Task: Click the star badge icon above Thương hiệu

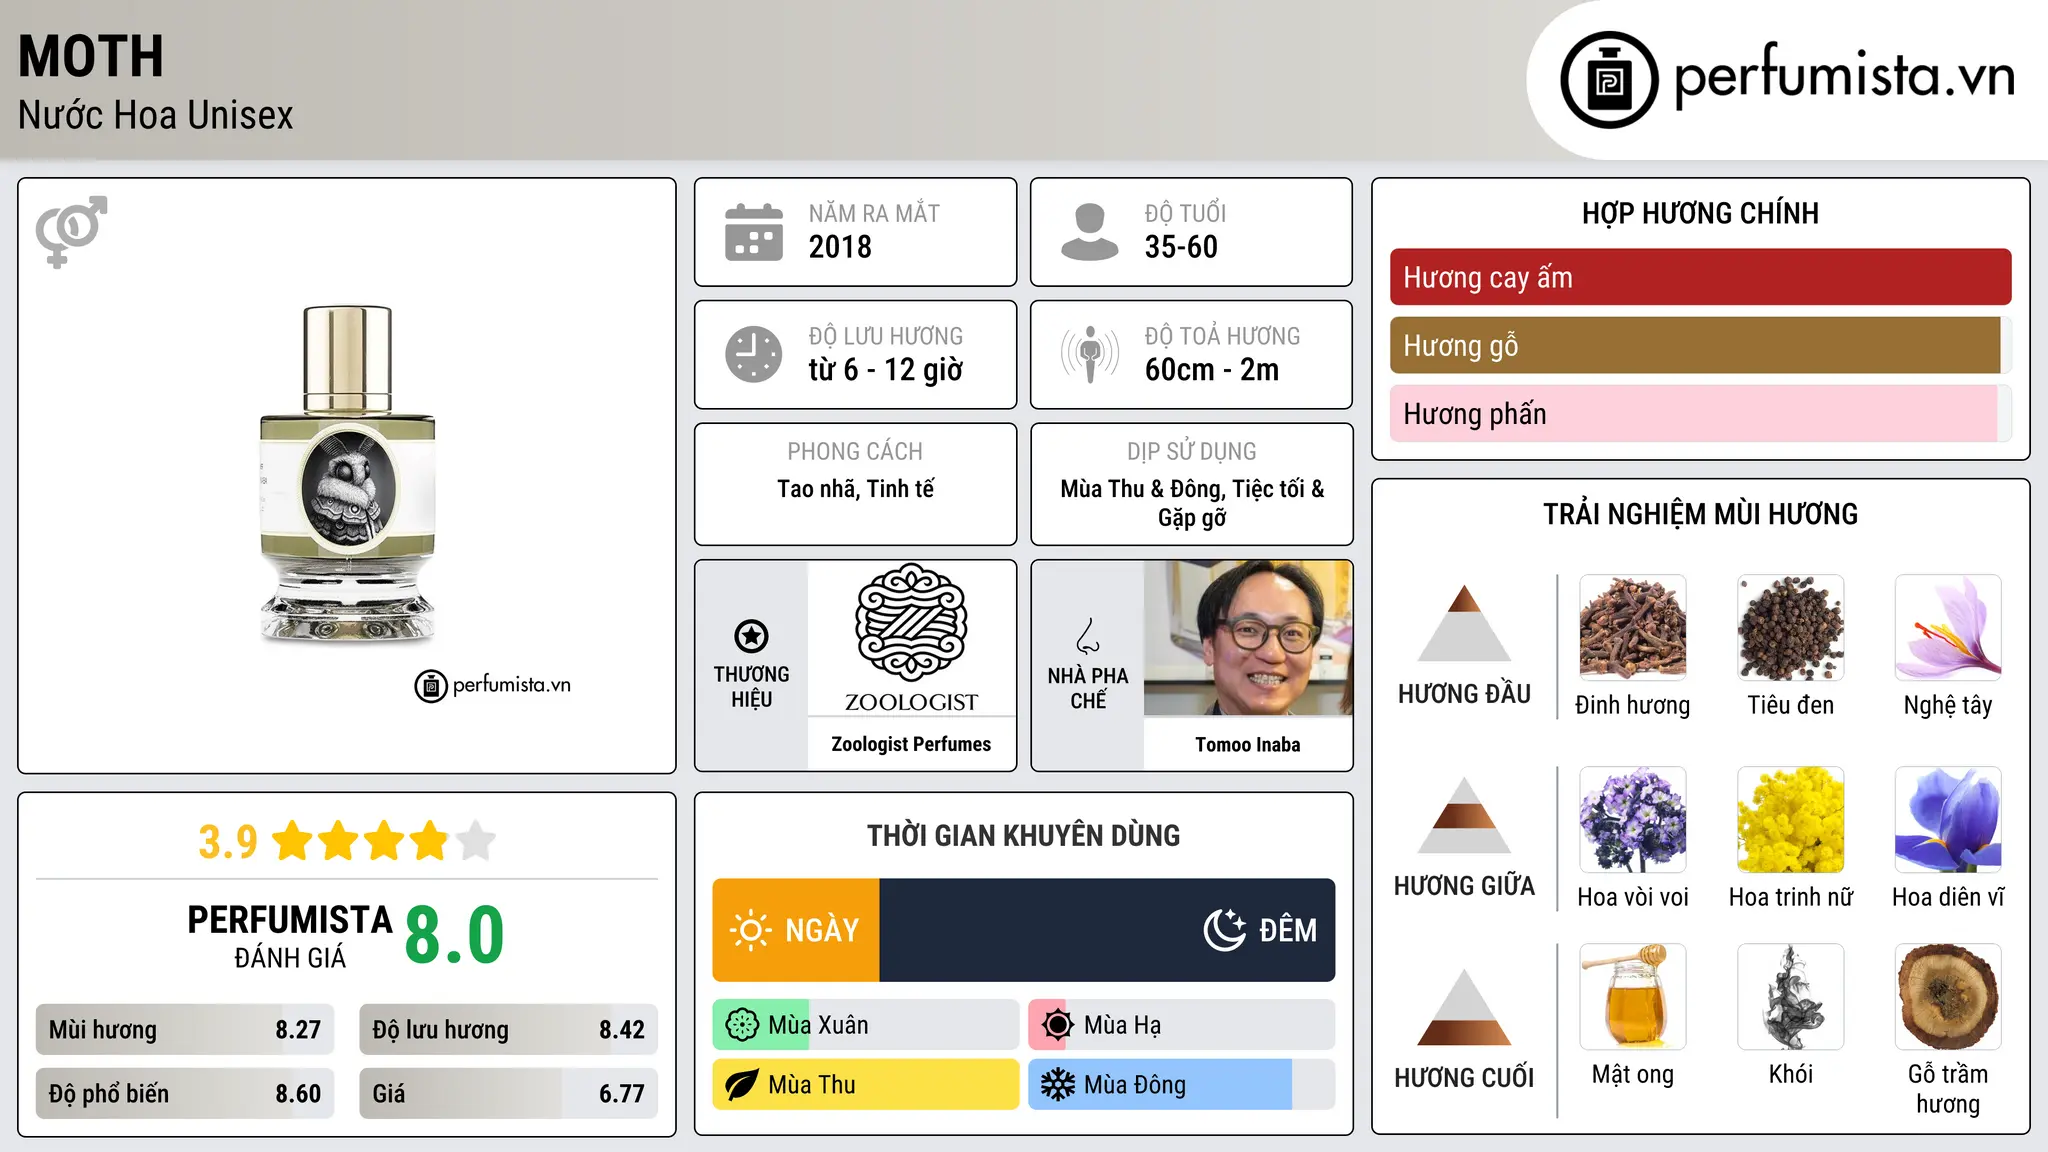Action: (751, 636)
